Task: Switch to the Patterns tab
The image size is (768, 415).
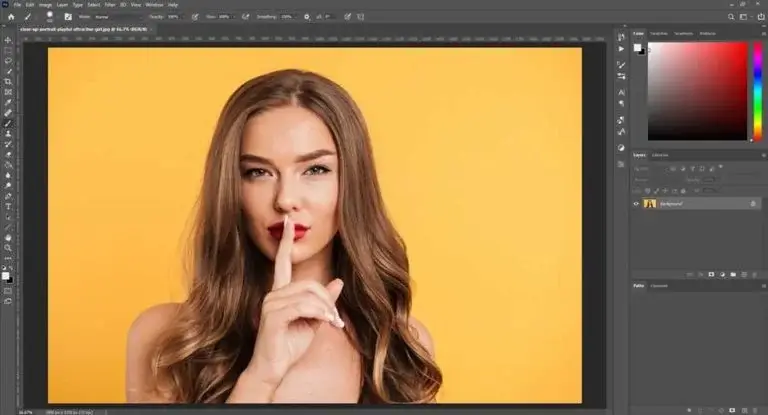Action: click(x=707, y=33)
